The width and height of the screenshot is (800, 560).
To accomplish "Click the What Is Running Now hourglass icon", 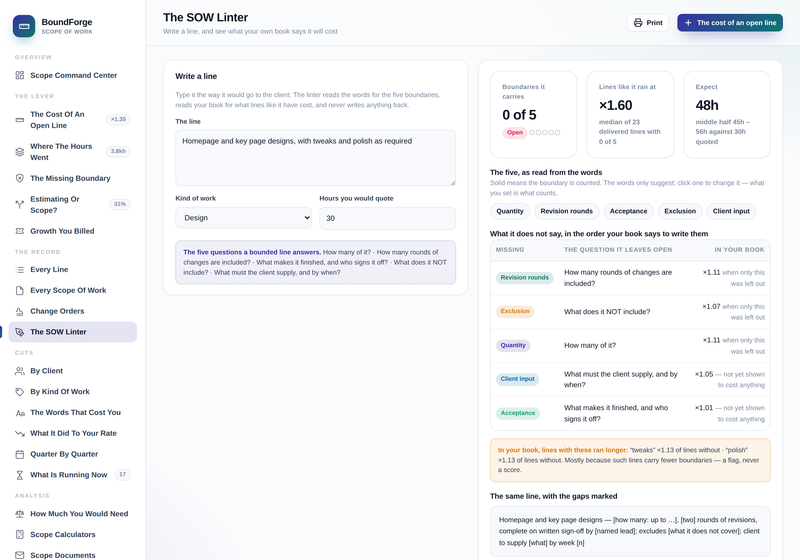I will [x=19, y=475].
